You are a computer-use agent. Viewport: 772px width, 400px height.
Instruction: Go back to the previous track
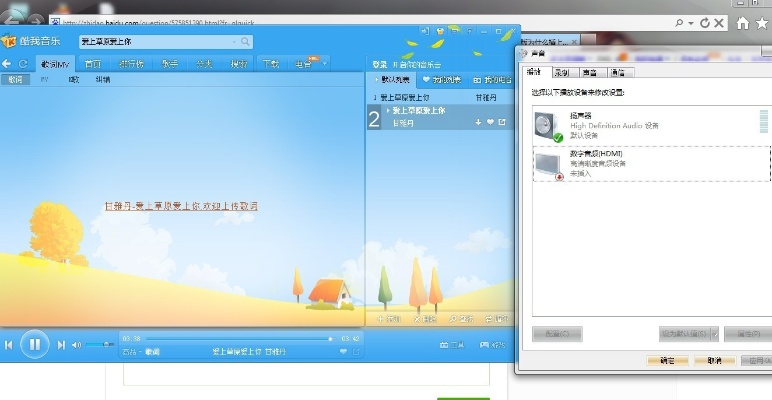coord(8,345)
